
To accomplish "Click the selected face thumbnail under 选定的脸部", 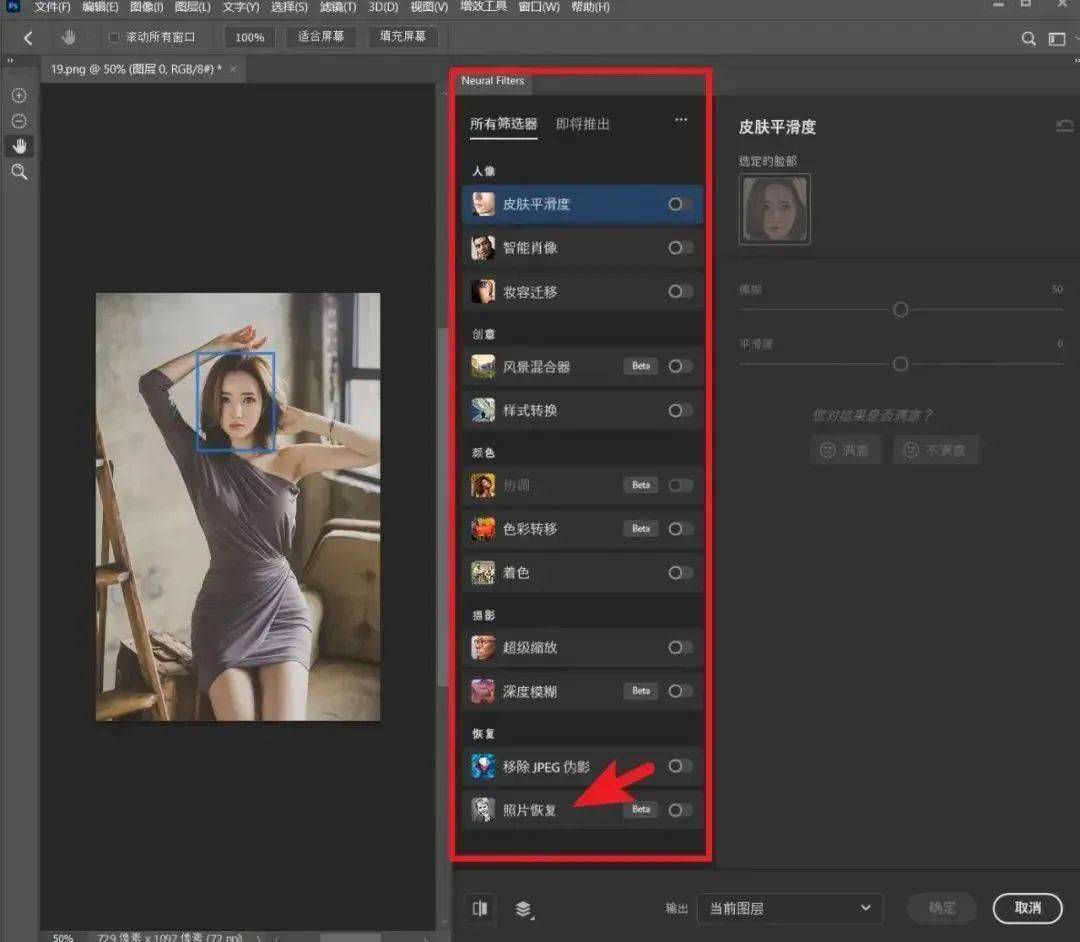I will pyautogui.click(x=774, y=209).
